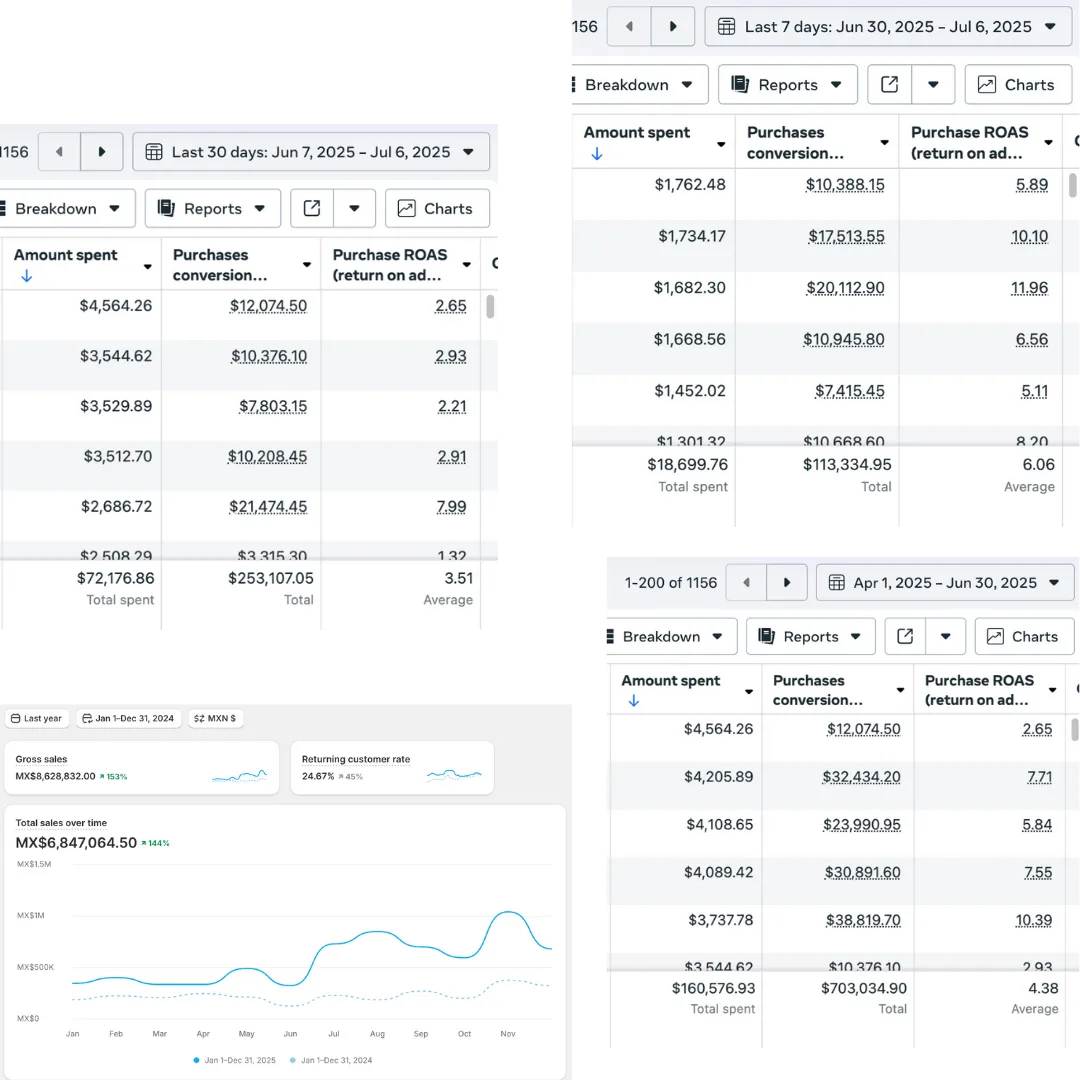Go to next page in Apr 1 – Jun 30 panel
The image size is (1080, 1080).
(787, 583)
